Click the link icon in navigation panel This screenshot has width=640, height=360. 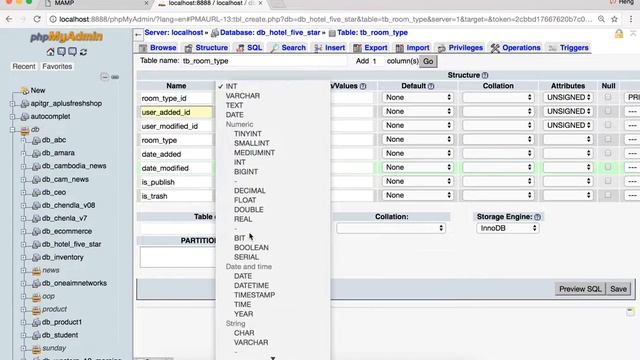click(115, 77)
